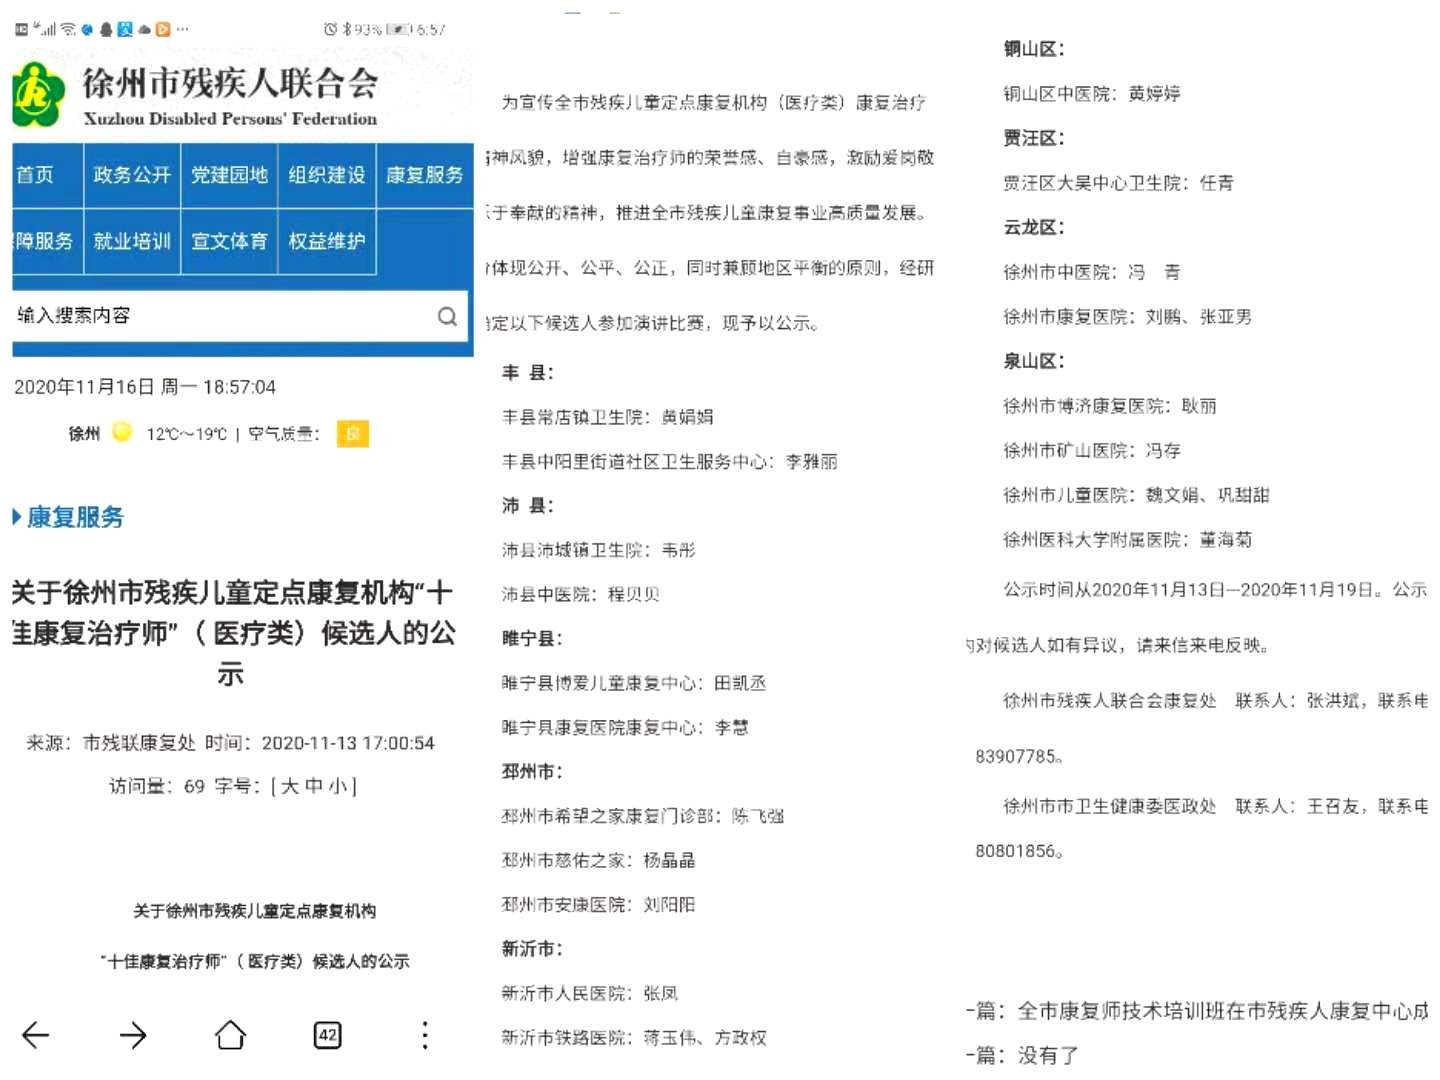The width and height of the screenshot is (1440, 1080).
Task: Tap the line 新沂市人民医院:张凤
Action: click(x=590, y=993)
